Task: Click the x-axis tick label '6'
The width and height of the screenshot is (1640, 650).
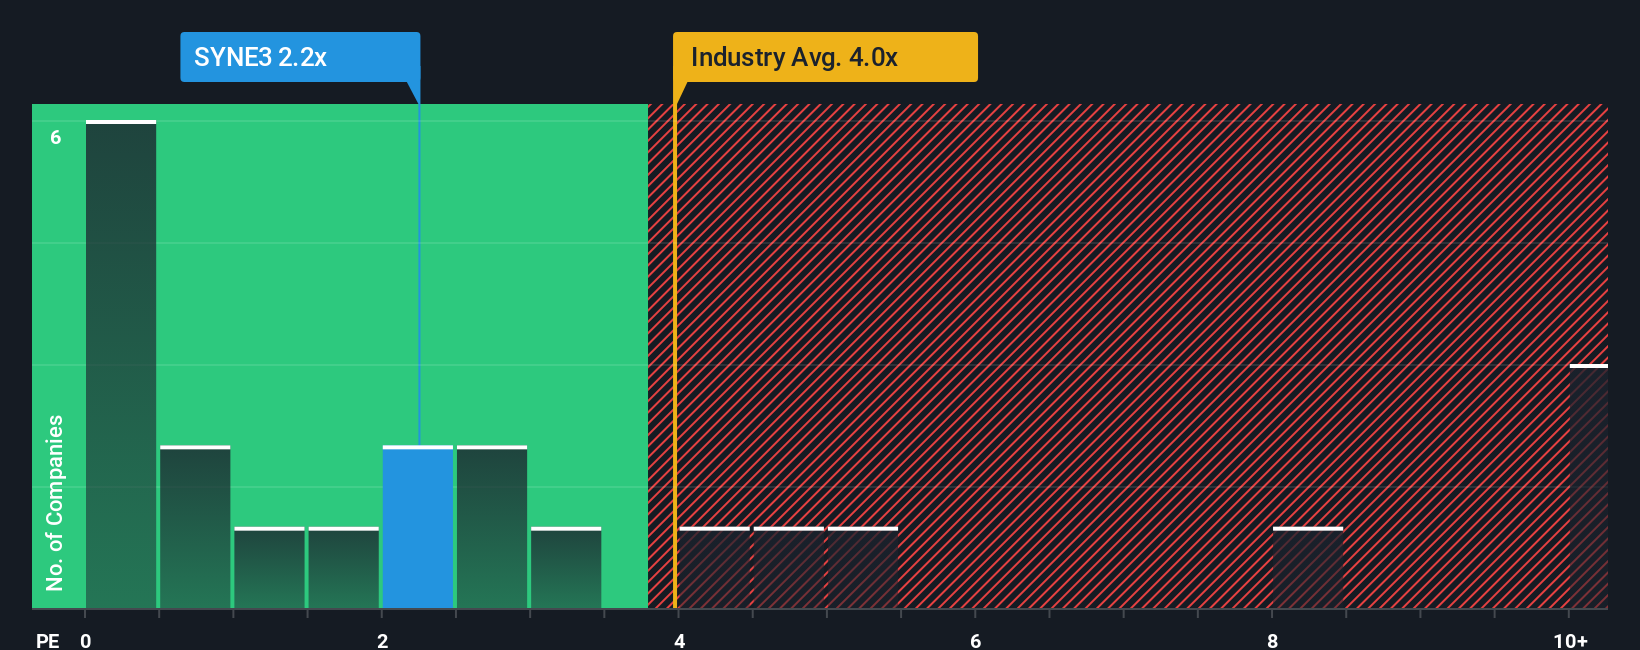Action: click(x=976, y=641)
